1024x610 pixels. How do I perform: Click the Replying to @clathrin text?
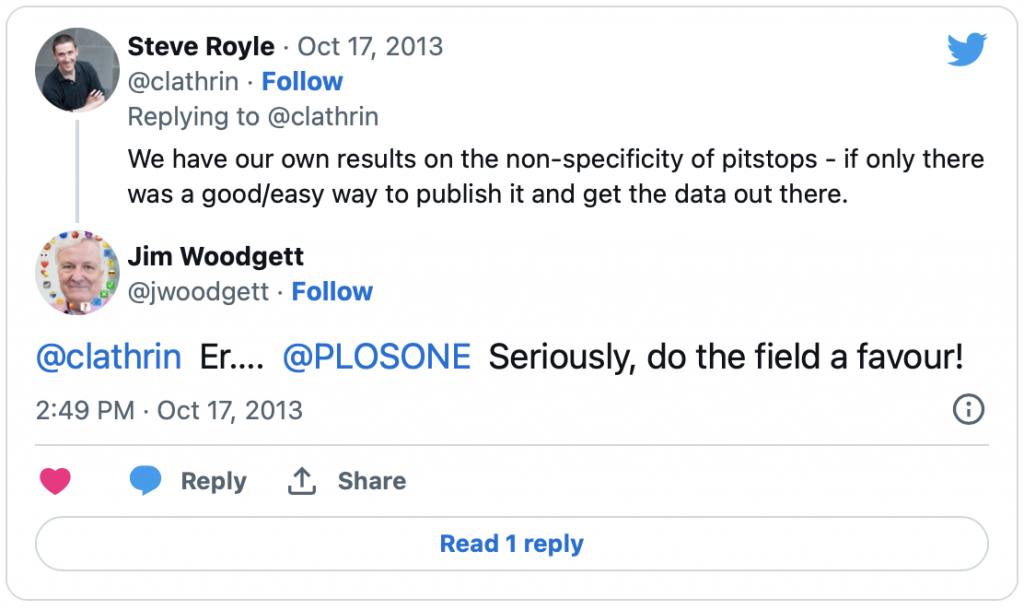(x=253, y=117)
